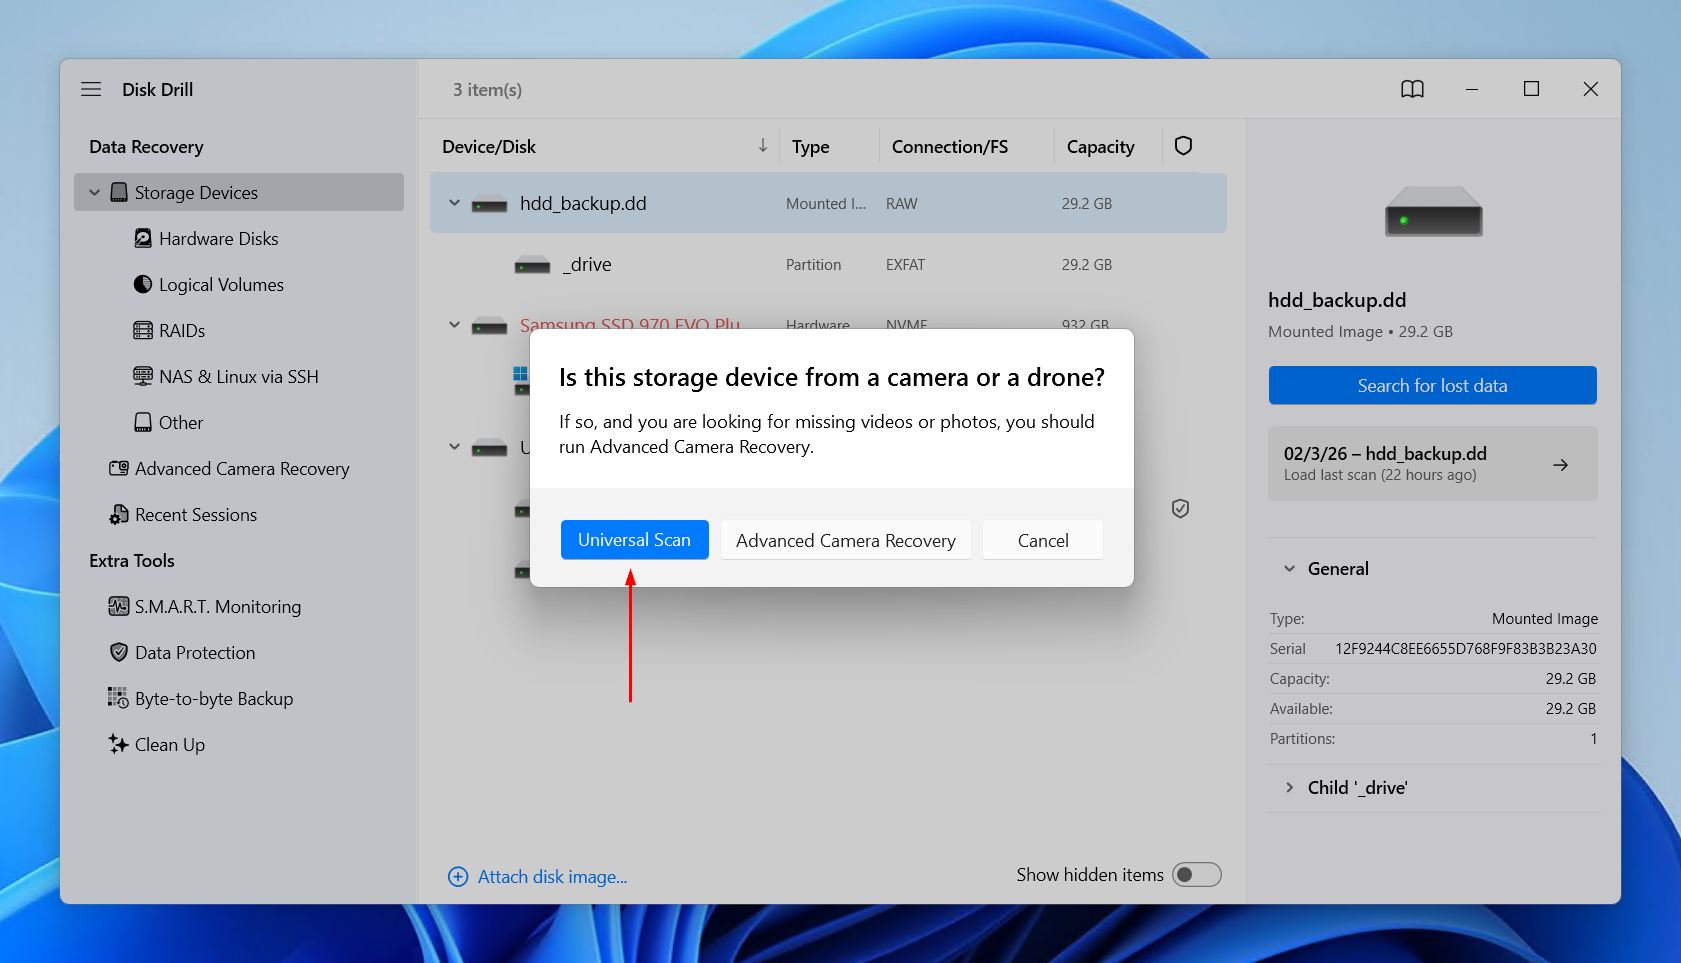Collapse the Storage Devices tree section
Screen dimensions: 1681x963
pos(94,192)
